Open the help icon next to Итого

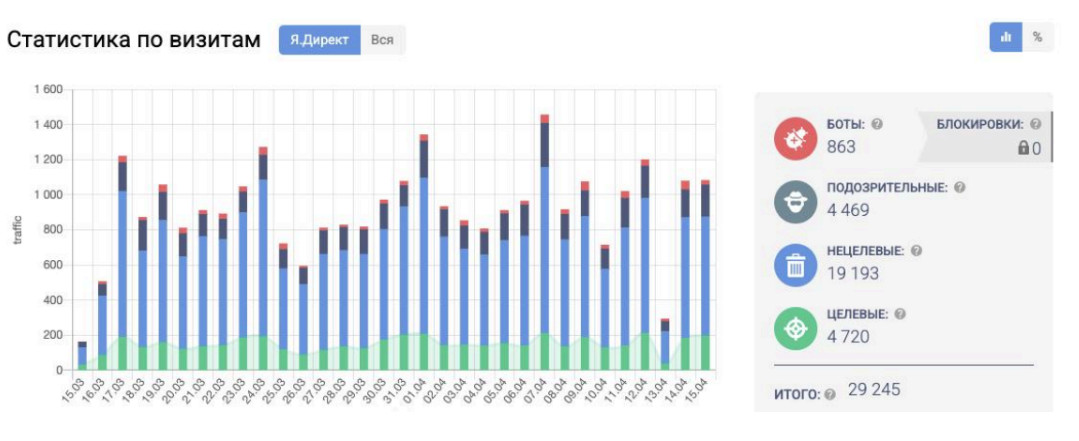click(830, 395)
